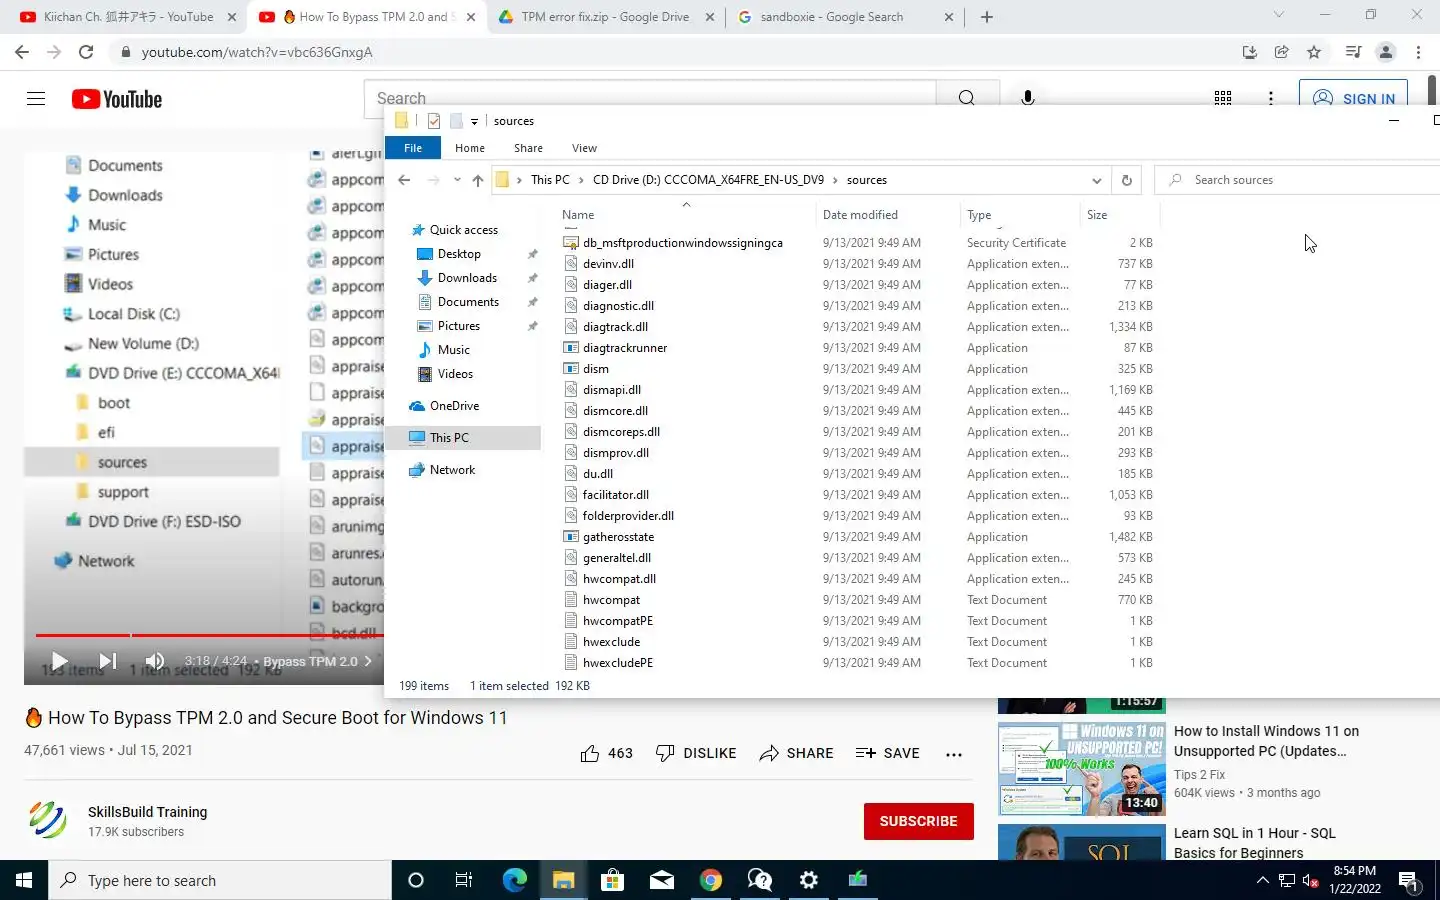Skip to the next video
The width and height of the screenshot is (1440, 900).
click(108, 661)
